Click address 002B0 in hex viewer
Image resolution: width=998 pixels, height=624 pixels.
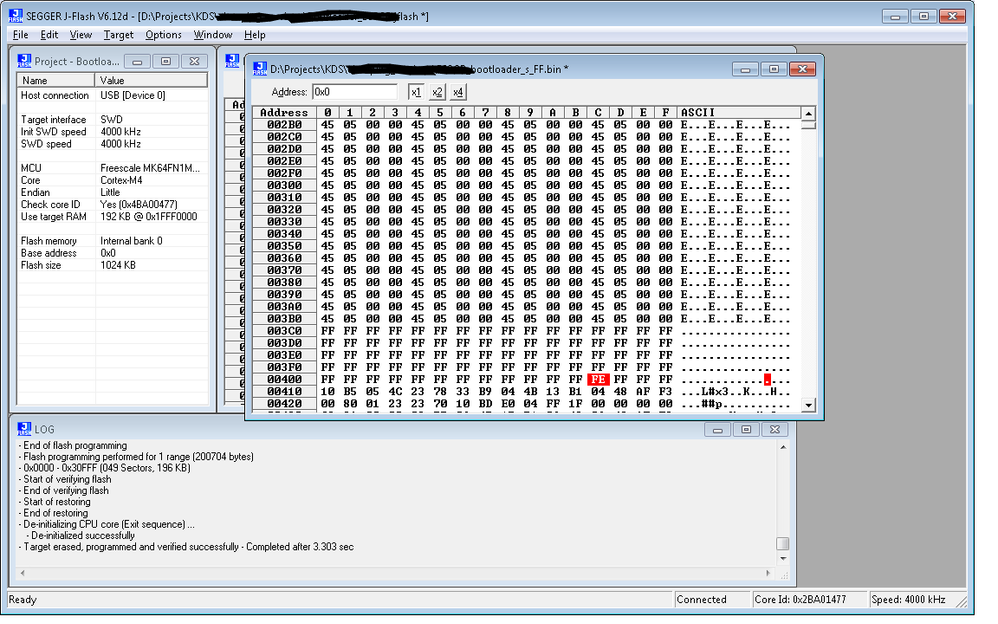click(x=284, y=125)
